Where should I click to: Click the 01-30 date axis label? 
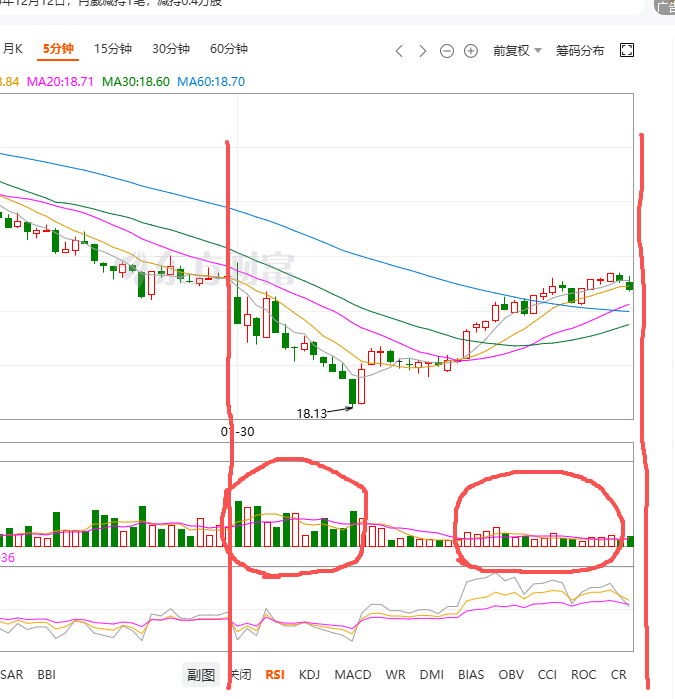click(x=238, y=432)
